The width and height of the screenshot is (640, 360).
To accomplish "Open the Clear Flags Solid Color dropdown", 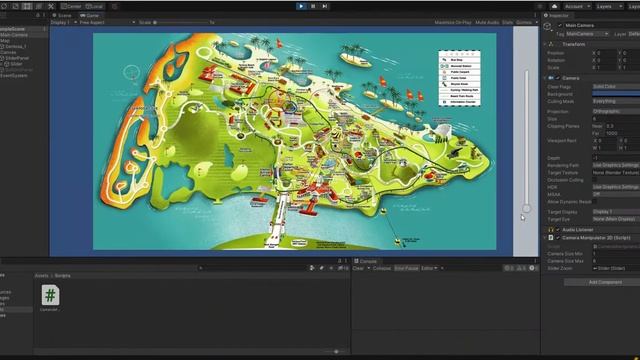I will [616, 87].
